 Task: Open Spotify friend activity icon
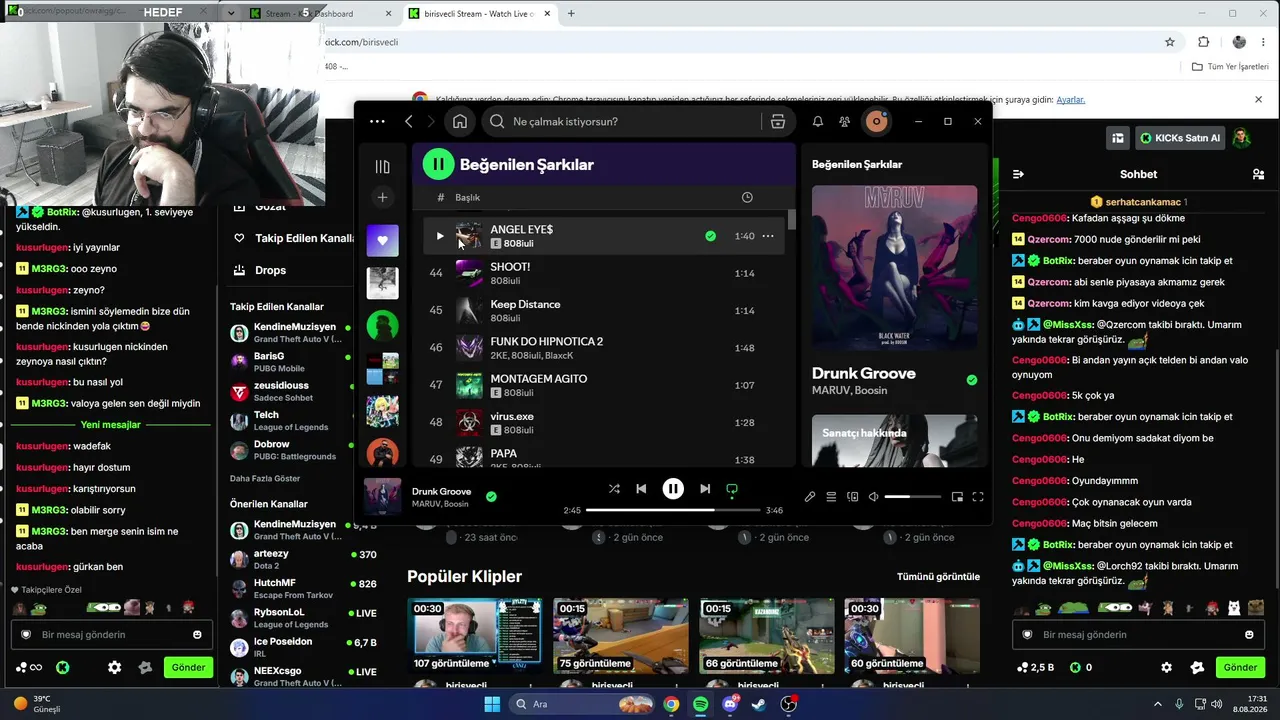click(x=845, y=121)
